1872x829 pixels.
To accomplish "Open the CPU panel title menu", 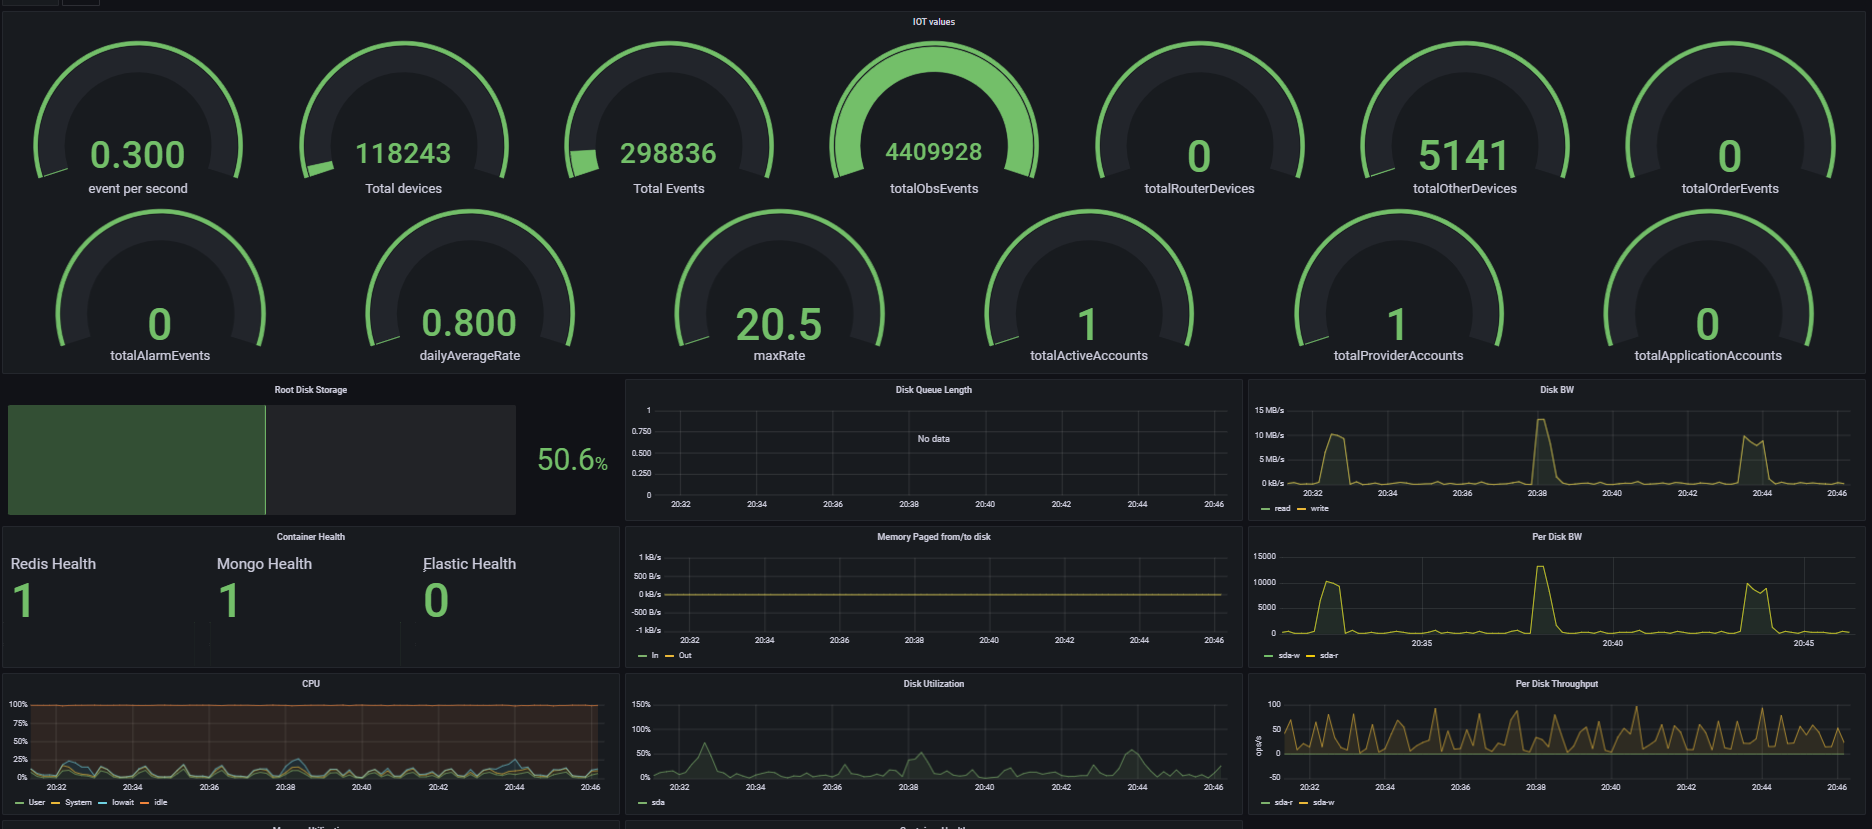I will (x=311, y=684).
